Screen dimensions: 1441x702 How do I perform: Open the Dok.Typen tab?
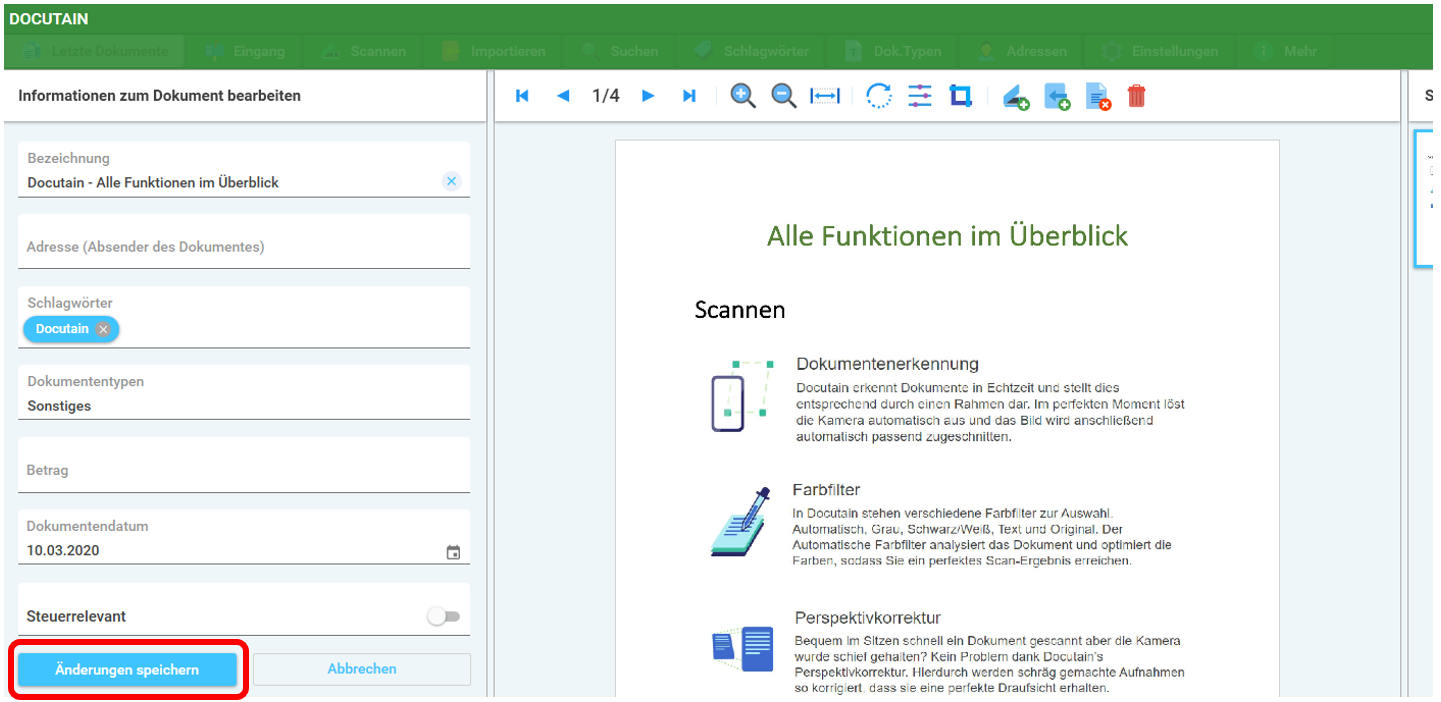(893, 51)
